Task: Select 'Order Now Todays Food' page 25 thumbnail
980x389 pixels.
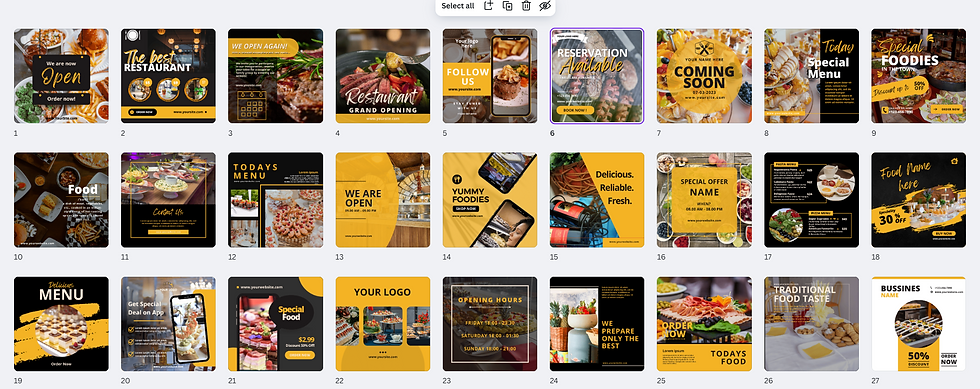Action: (x=704, y=324)
